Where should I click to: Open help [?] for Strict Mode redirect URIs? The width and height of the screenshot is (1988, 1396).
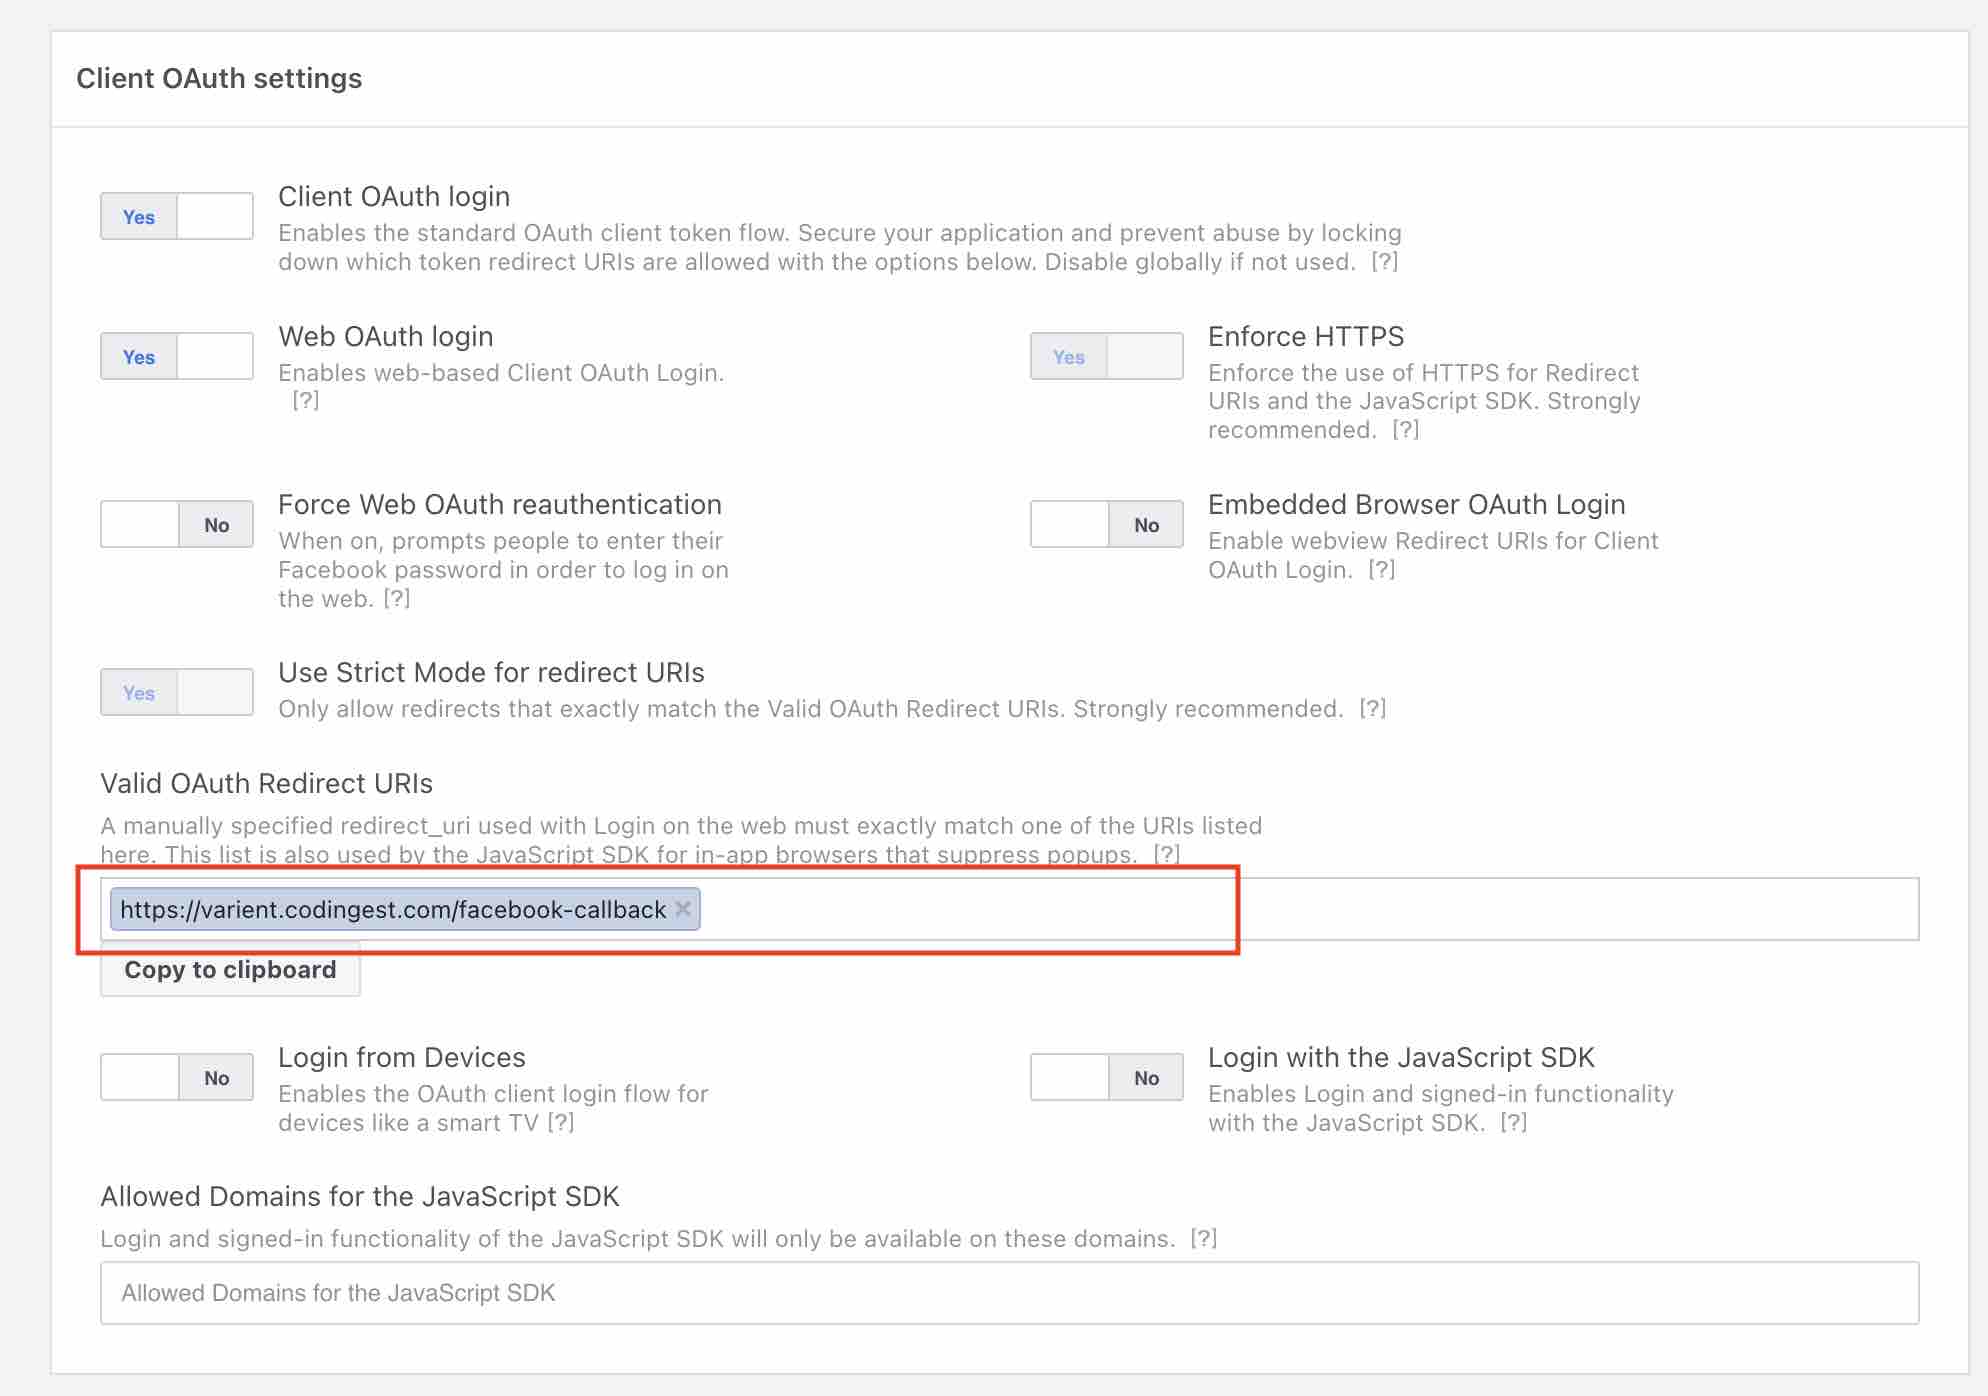click(1372, 709)
